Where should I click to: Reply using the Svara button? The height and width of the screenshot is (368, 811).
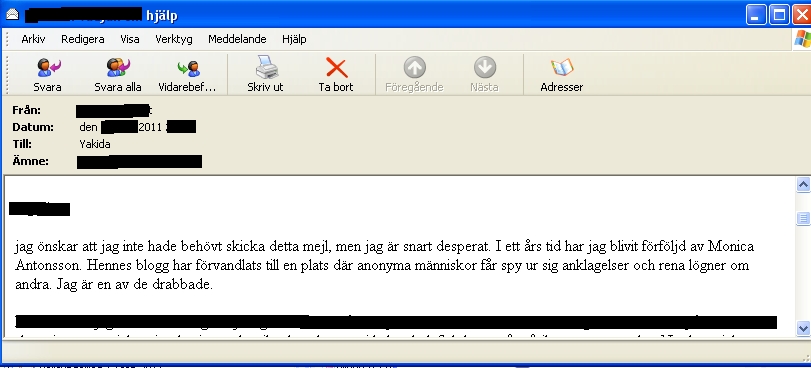[48, 75]
